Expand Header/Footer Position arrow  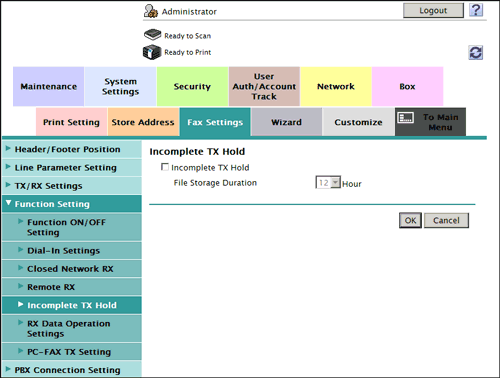pyautogui.click(x=8, y=148)
